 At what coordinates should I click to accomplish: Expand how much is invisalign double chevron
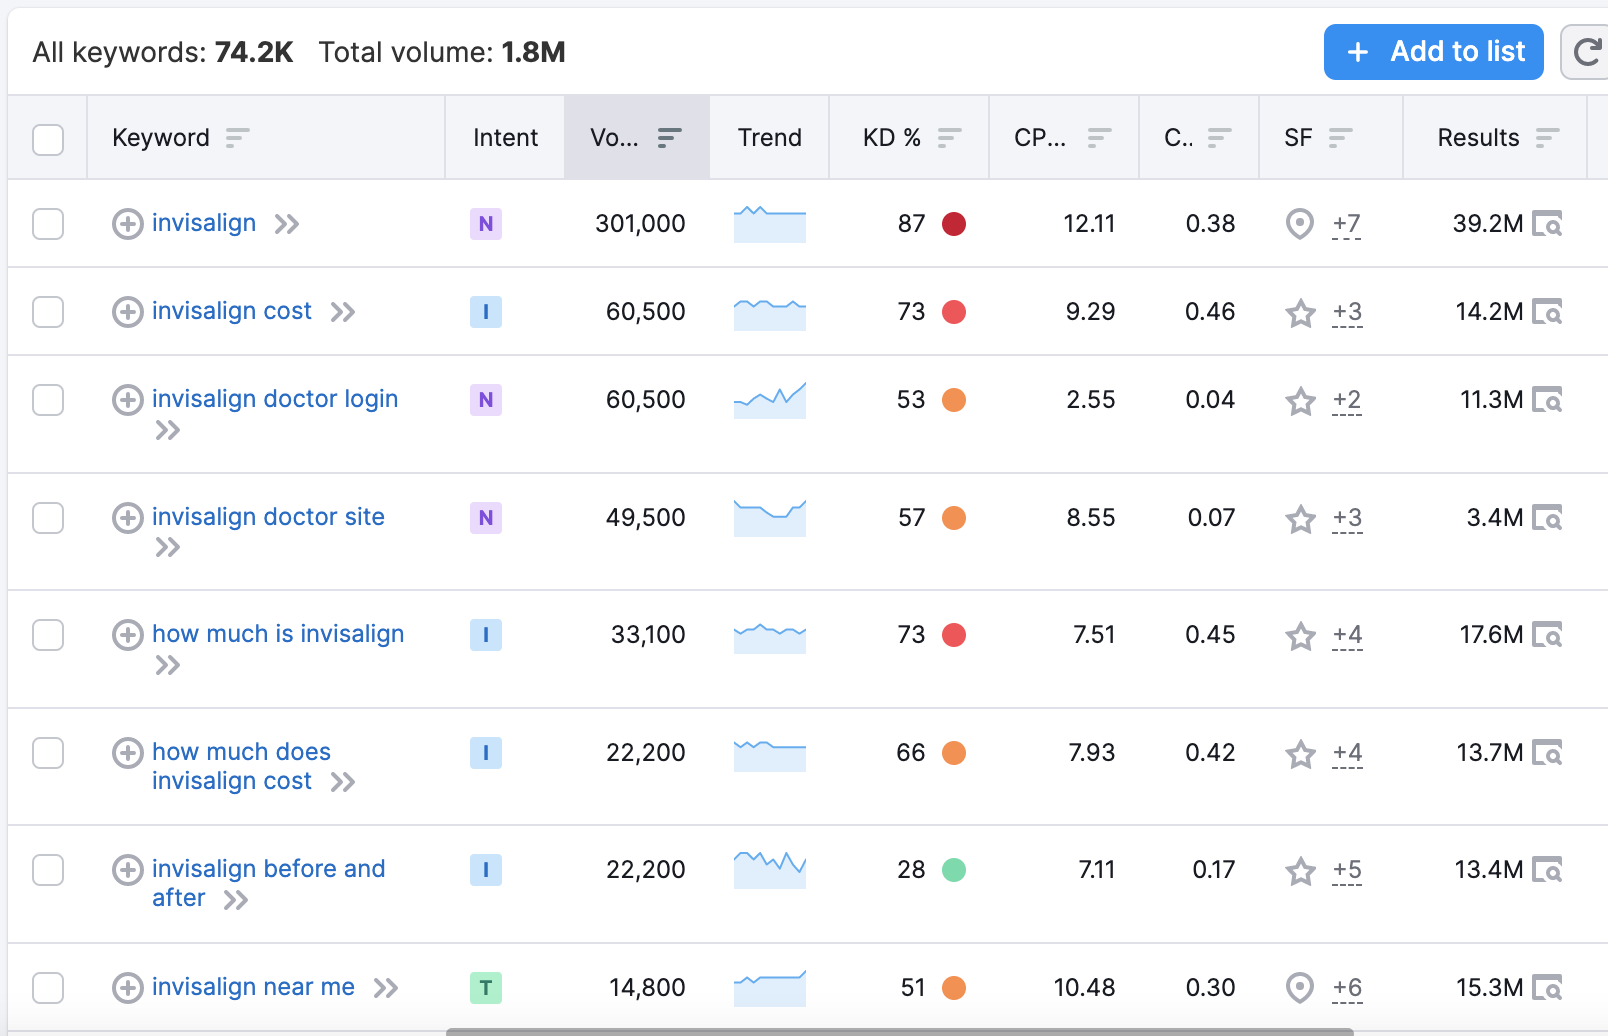[168, 665]
